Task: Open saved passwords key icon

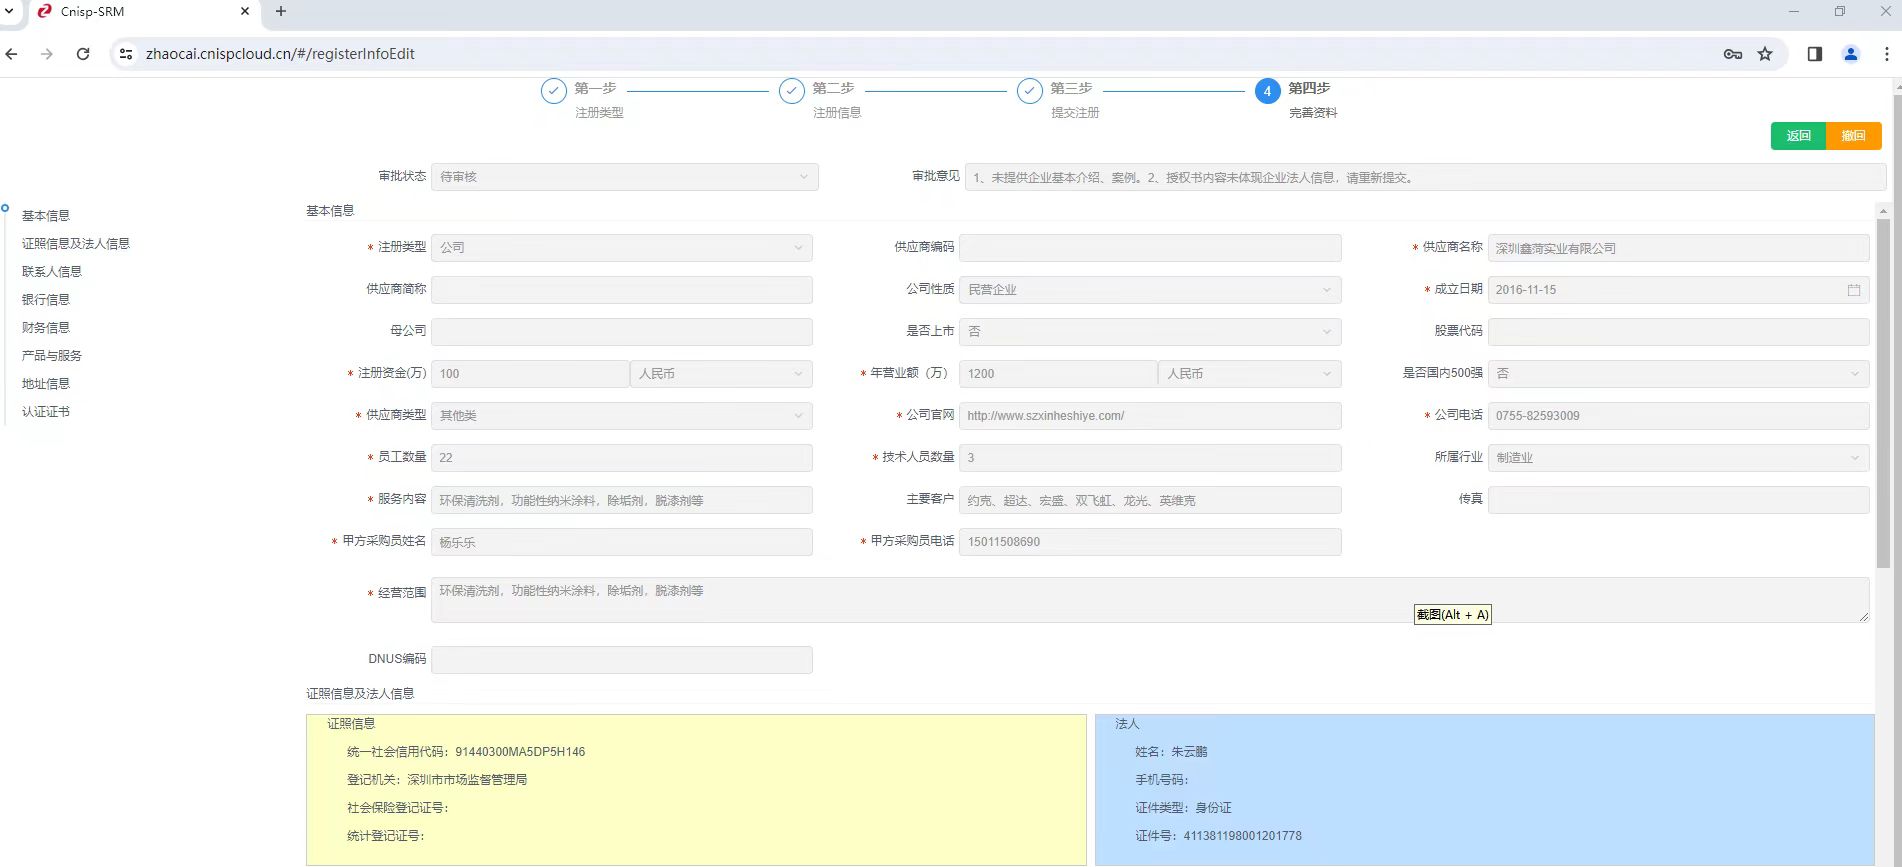Action: 1733,54
